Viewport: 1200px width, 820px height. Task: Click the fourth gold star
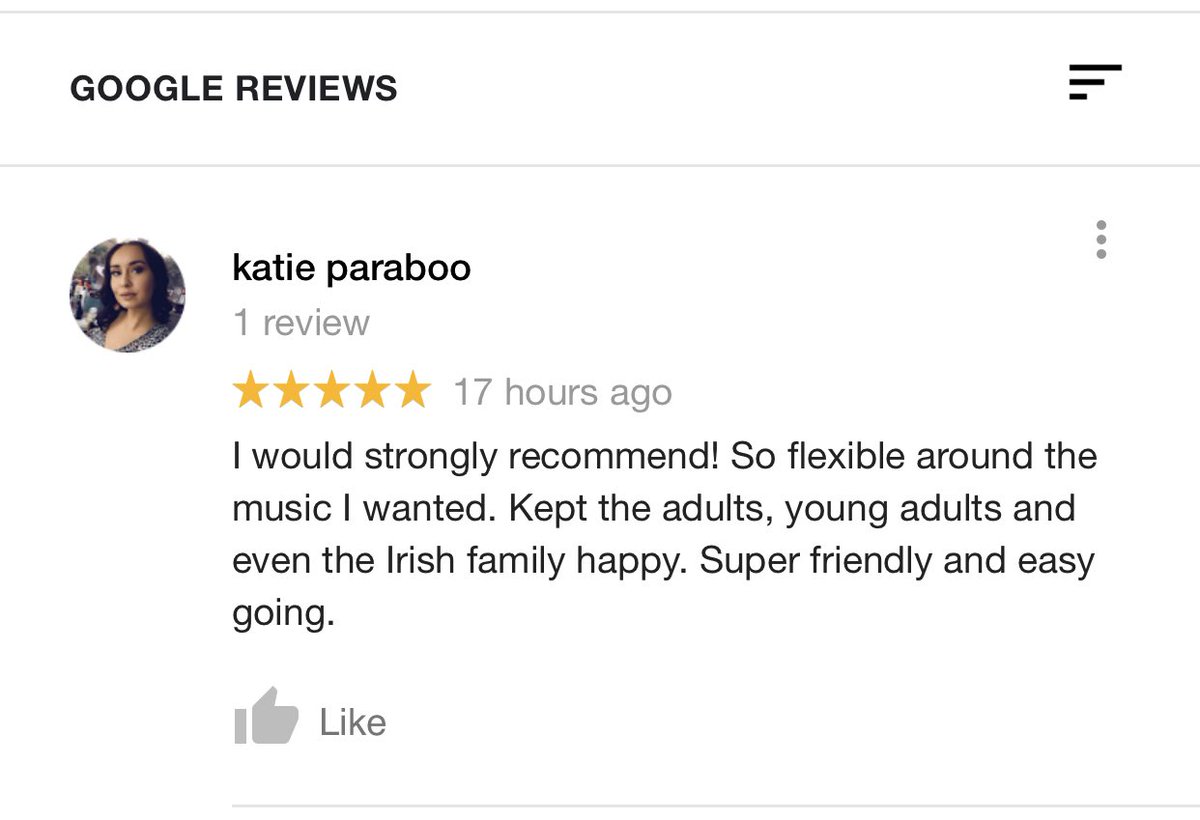click(x=370, y=391)
